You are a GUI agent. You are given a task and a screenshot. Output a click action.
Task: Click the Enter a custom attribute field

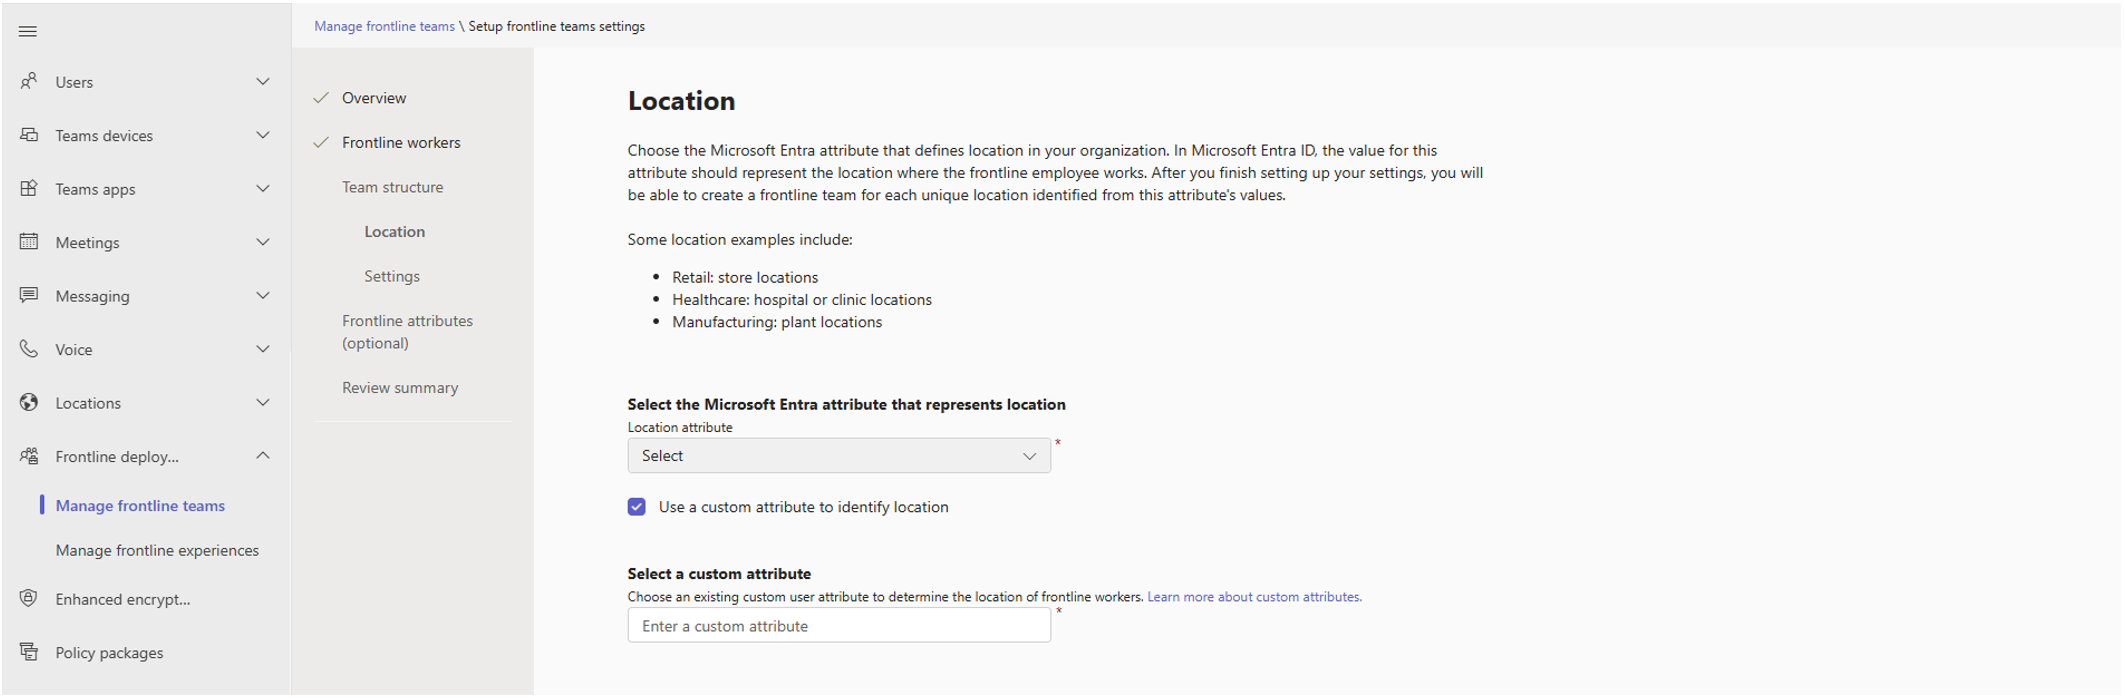[838, 626]
